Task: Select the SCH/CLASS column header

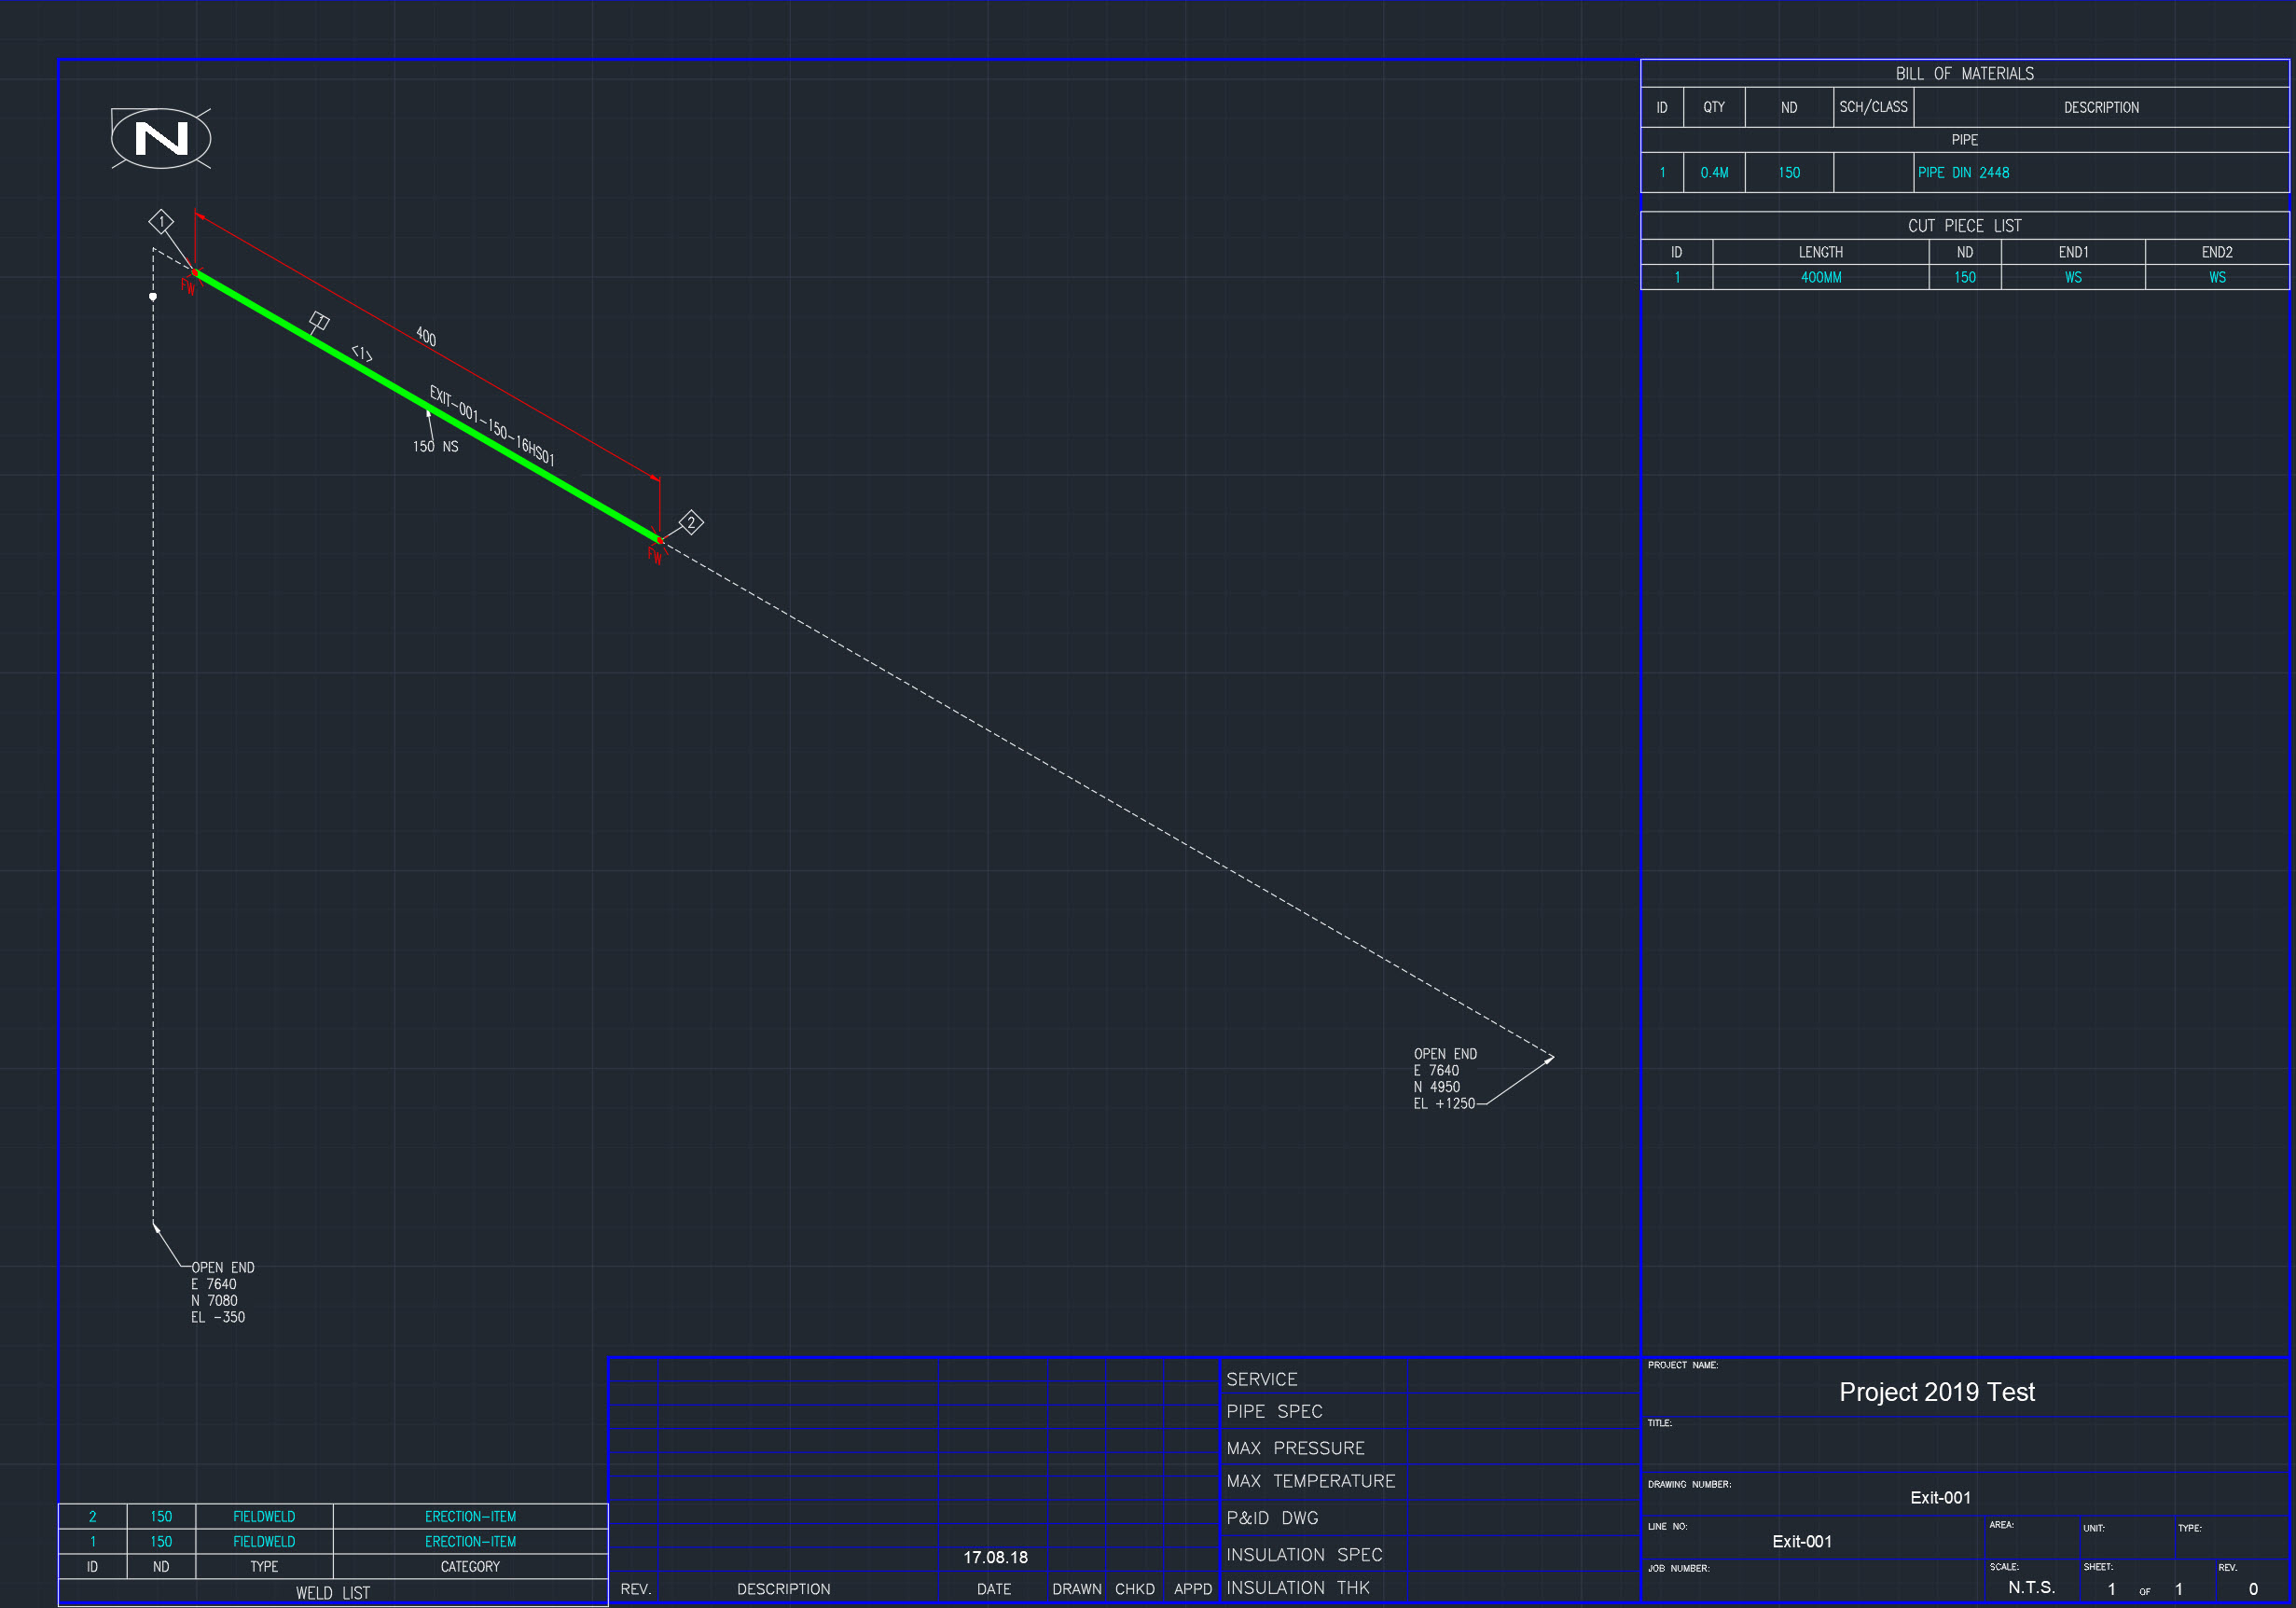Action: point(1873,107)
